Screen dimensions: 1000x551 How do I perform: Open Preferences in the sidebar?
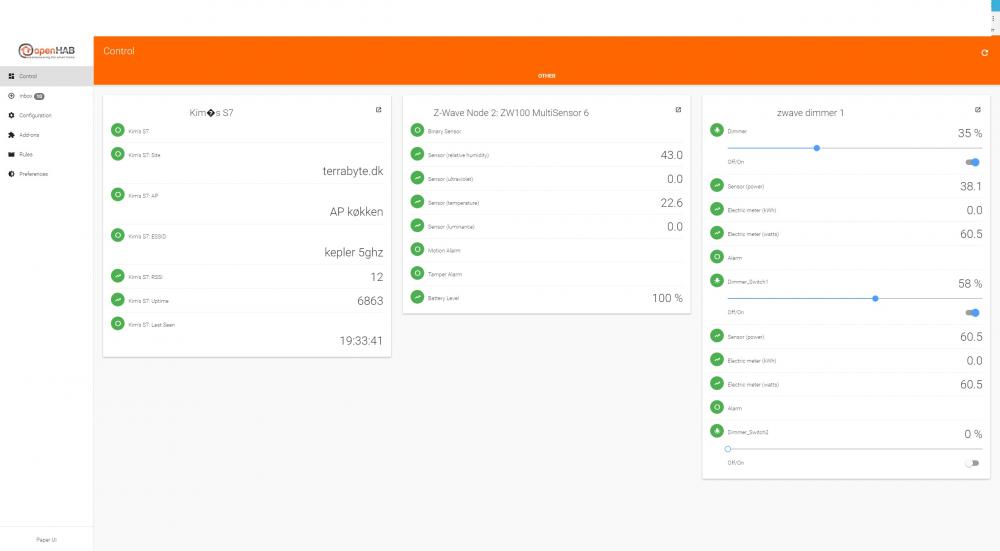[x=32, y=174]
